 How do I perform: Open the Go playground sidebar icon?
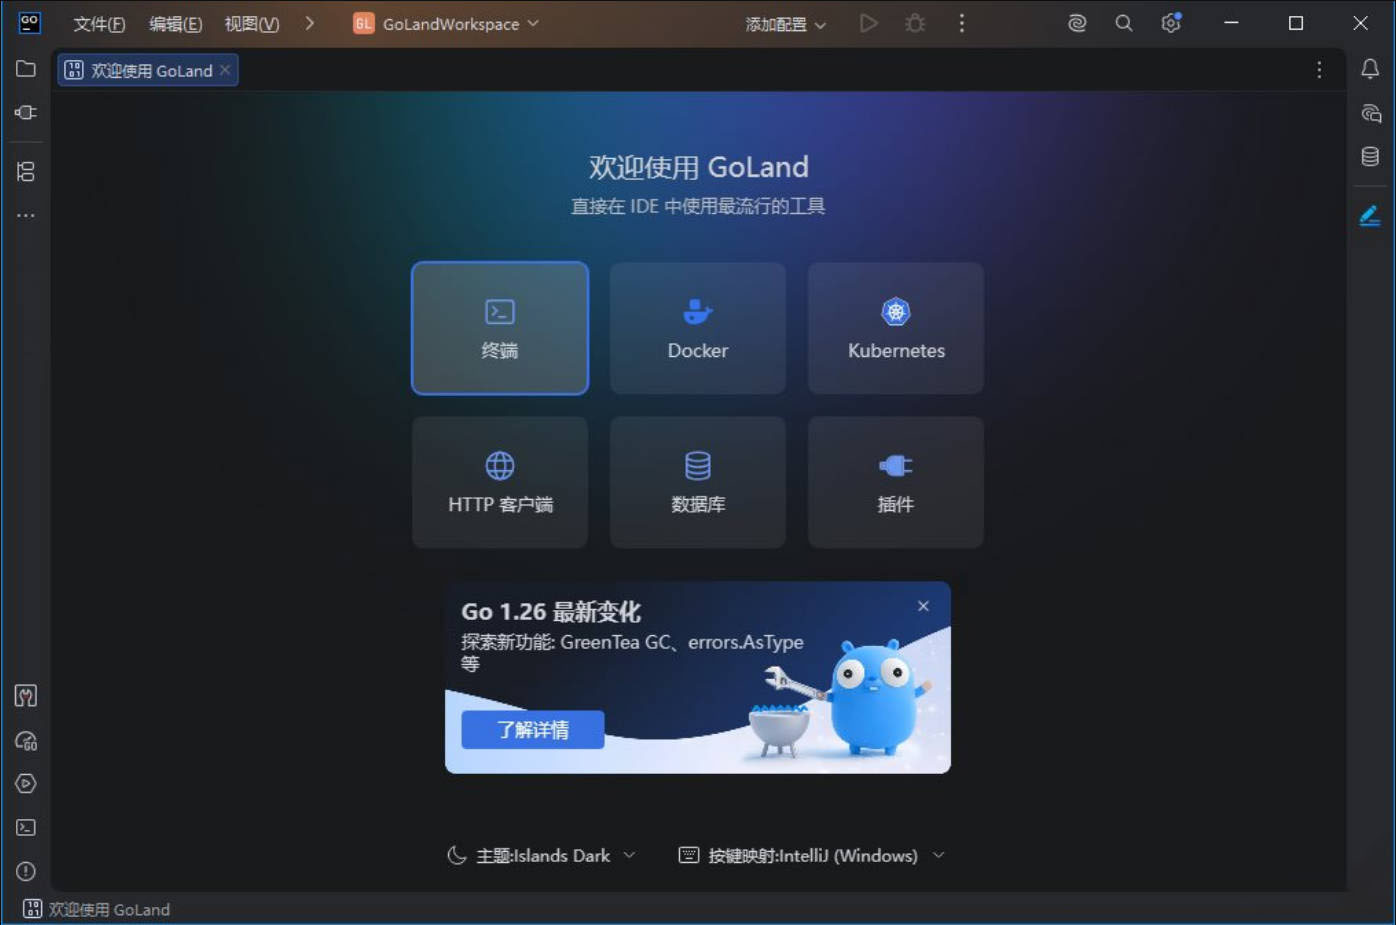point(26,741)
